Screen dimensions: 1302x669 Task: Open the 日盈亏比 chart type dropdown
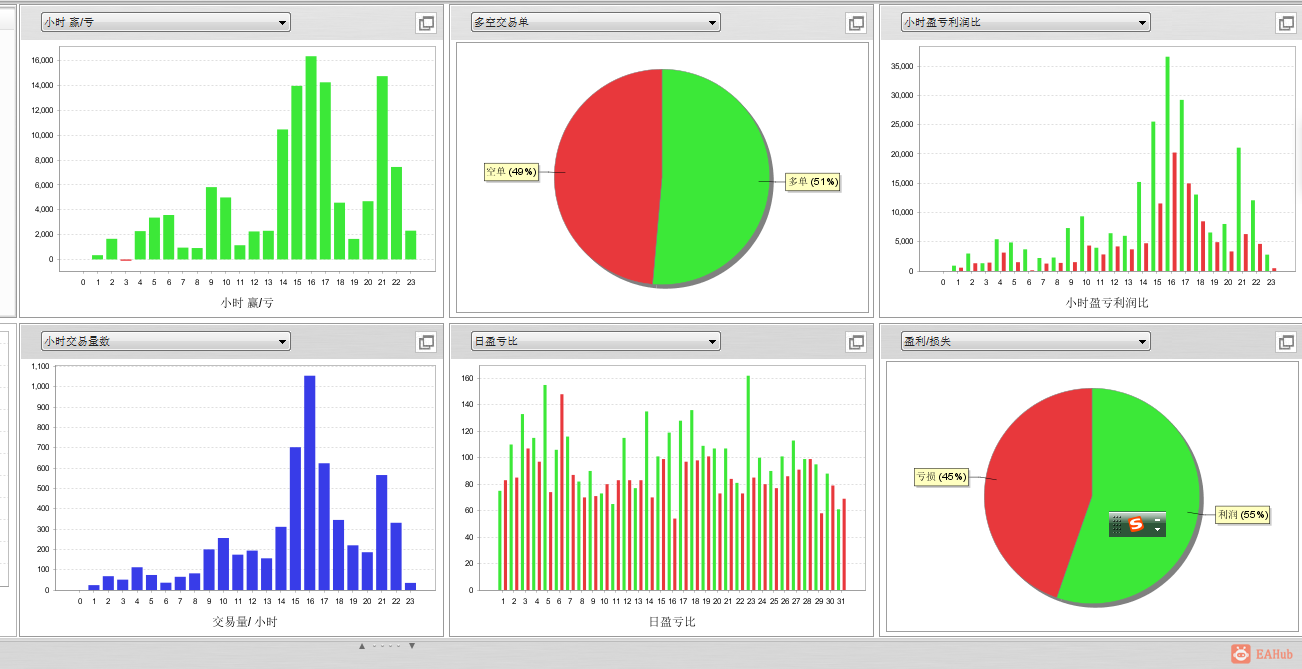point(596,342)
